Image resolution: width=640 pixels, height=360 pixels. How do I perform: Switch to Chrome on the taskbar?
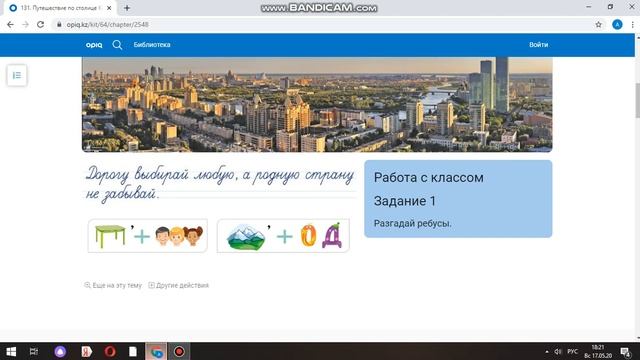156,351
